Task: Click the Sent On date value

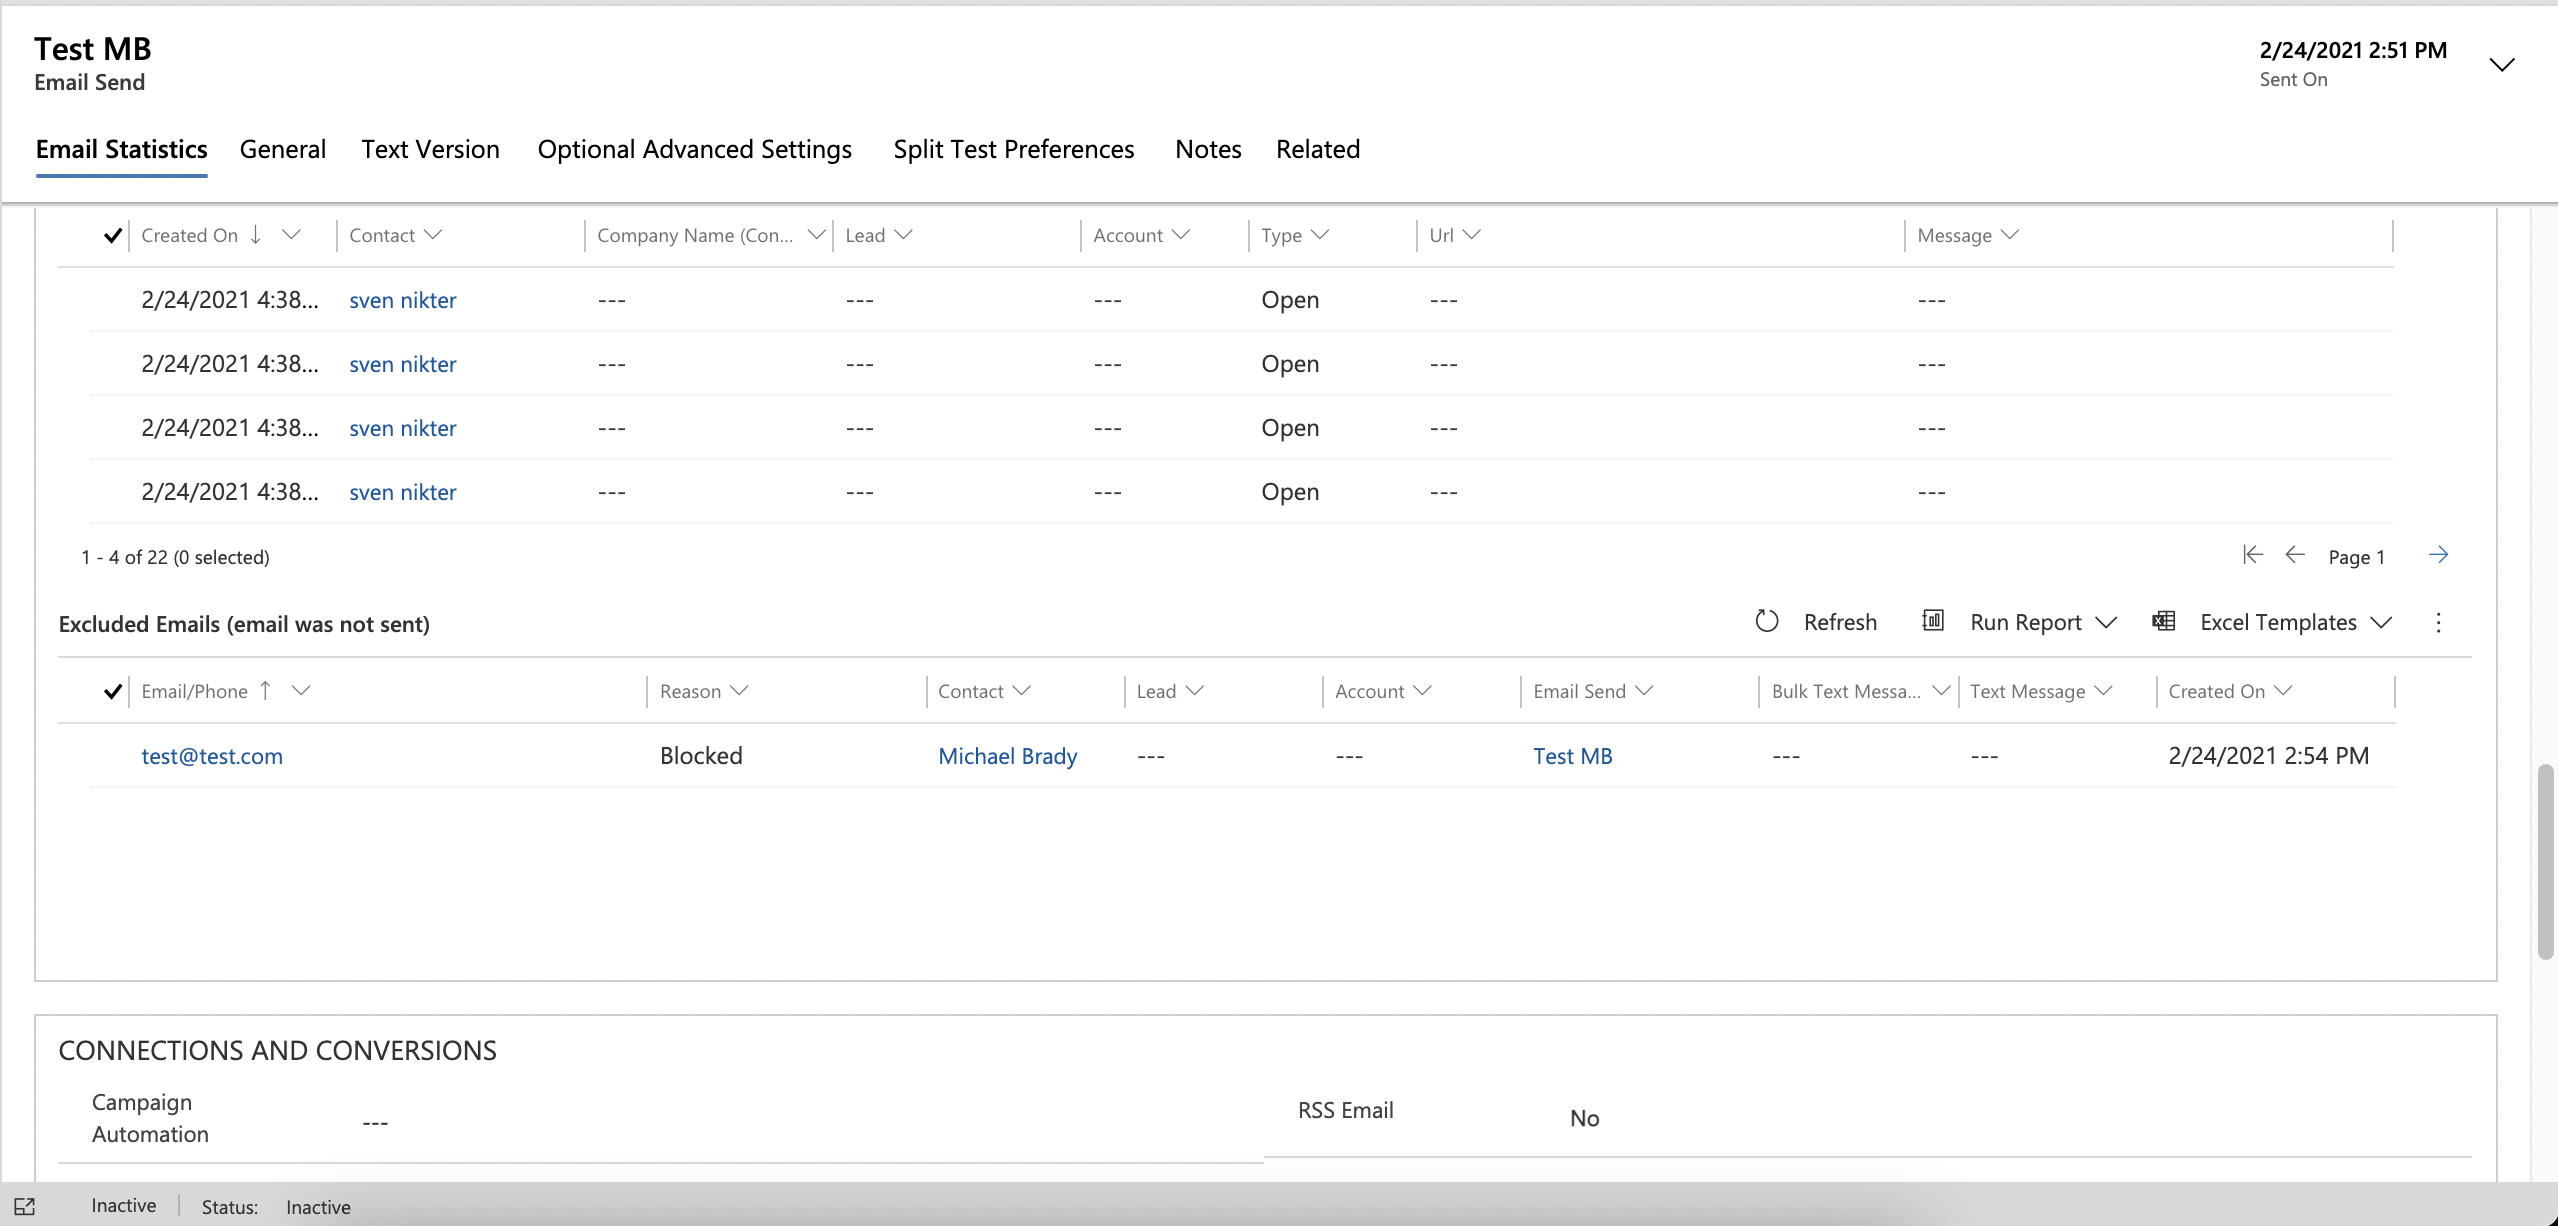Action: tap(2353, 50)
